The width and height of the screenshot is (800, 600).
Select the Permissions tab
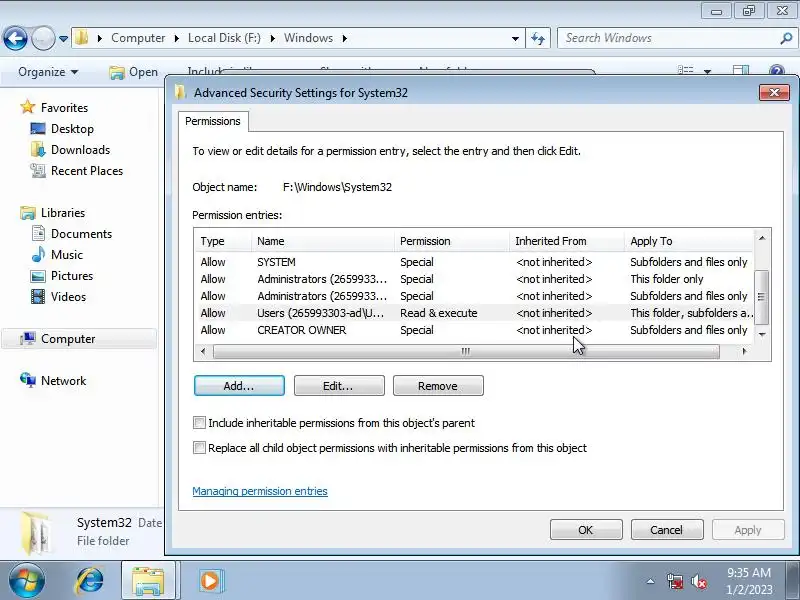click(x=213, y=121)
